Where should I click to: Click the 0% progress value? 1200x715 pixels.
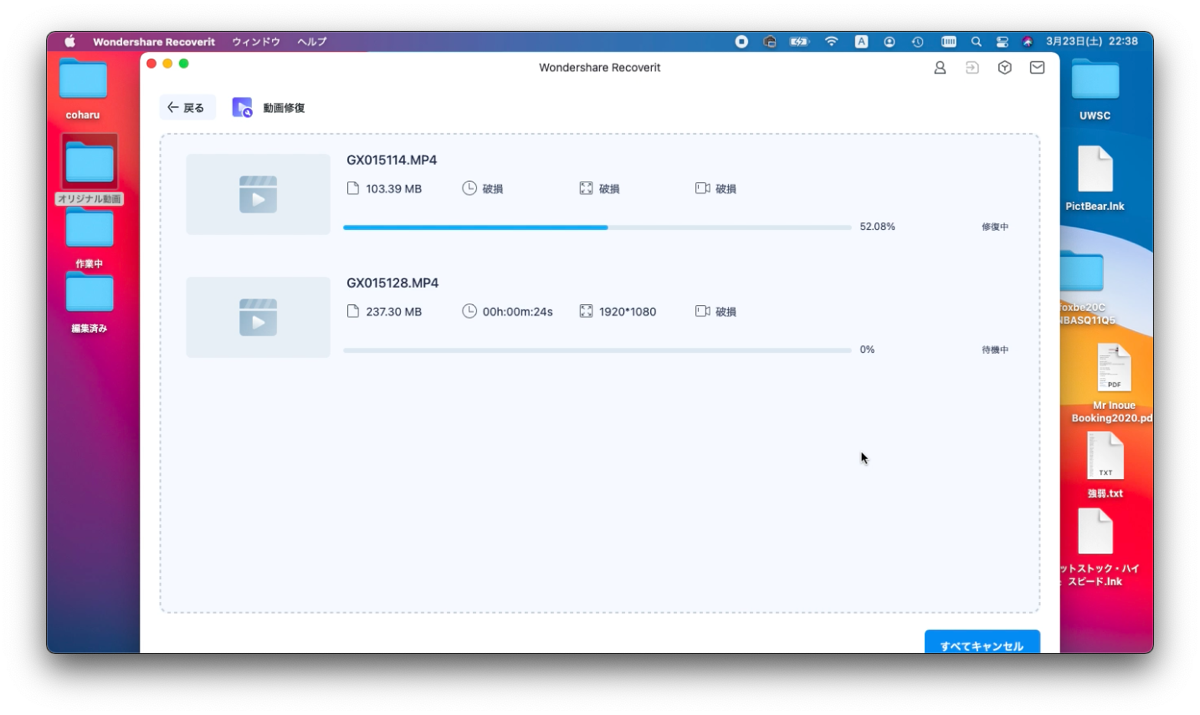867,350
